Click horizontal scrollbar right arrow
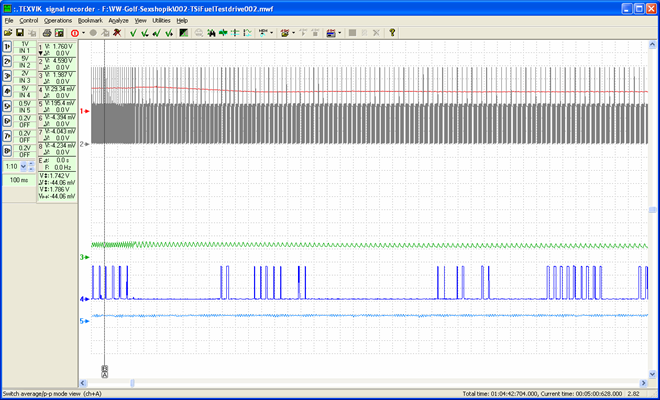 tap(643, 383)
